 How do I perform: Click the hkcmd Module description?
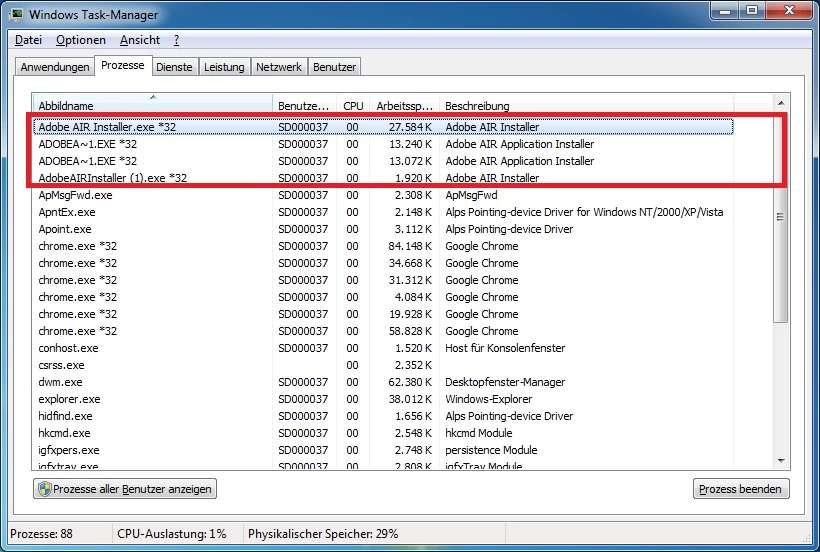click(x=479, y=433)
